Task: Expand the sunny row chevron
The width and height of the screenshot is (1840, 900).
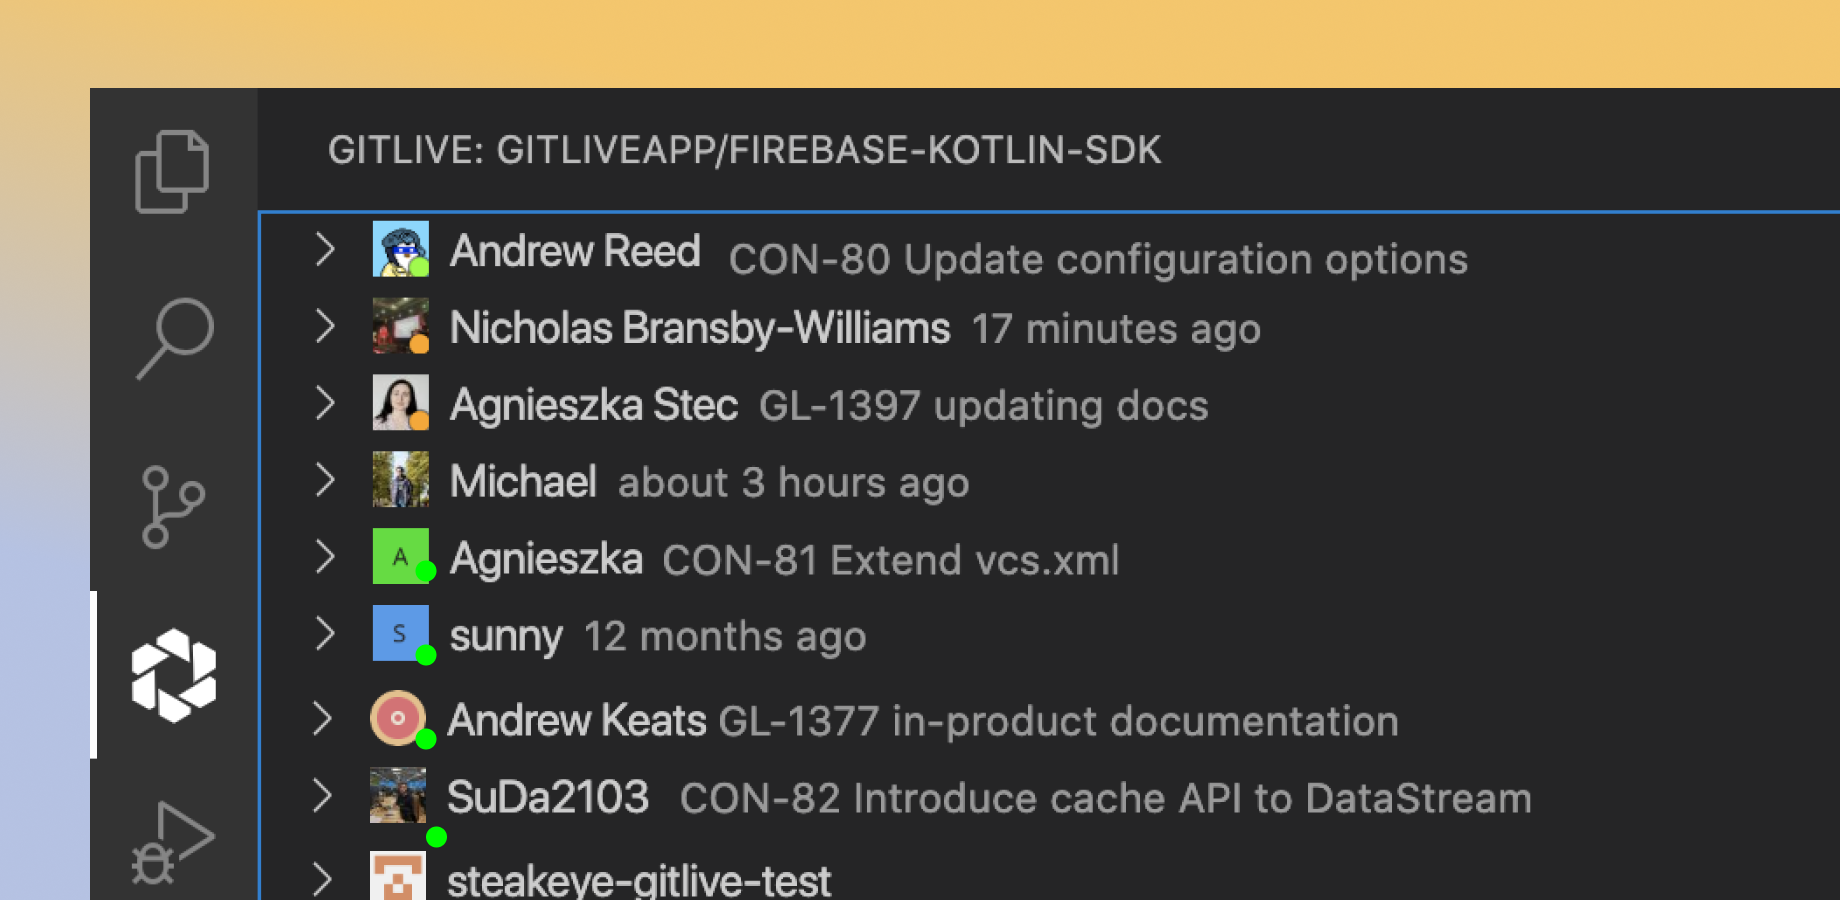Action: [324, 633]
